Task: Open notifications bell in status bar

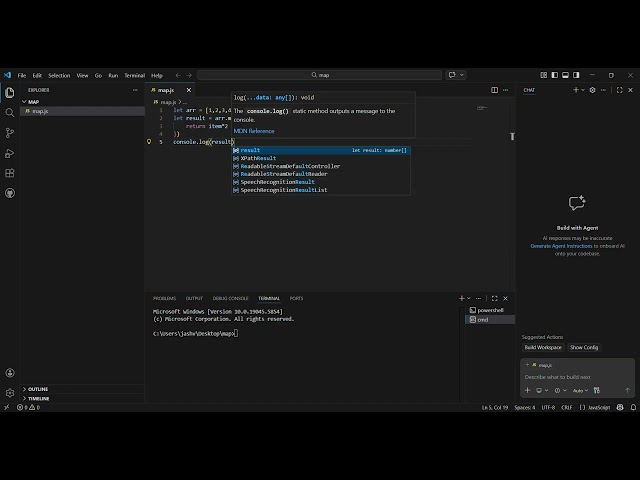Action: pos(633,407)
